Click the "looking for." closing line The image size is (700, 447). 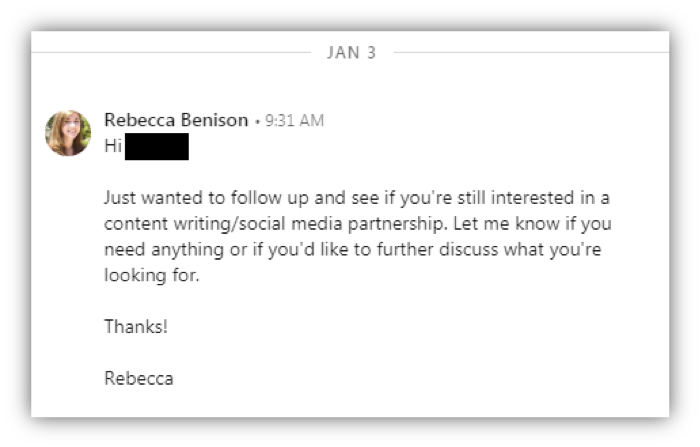coord(152,275)
